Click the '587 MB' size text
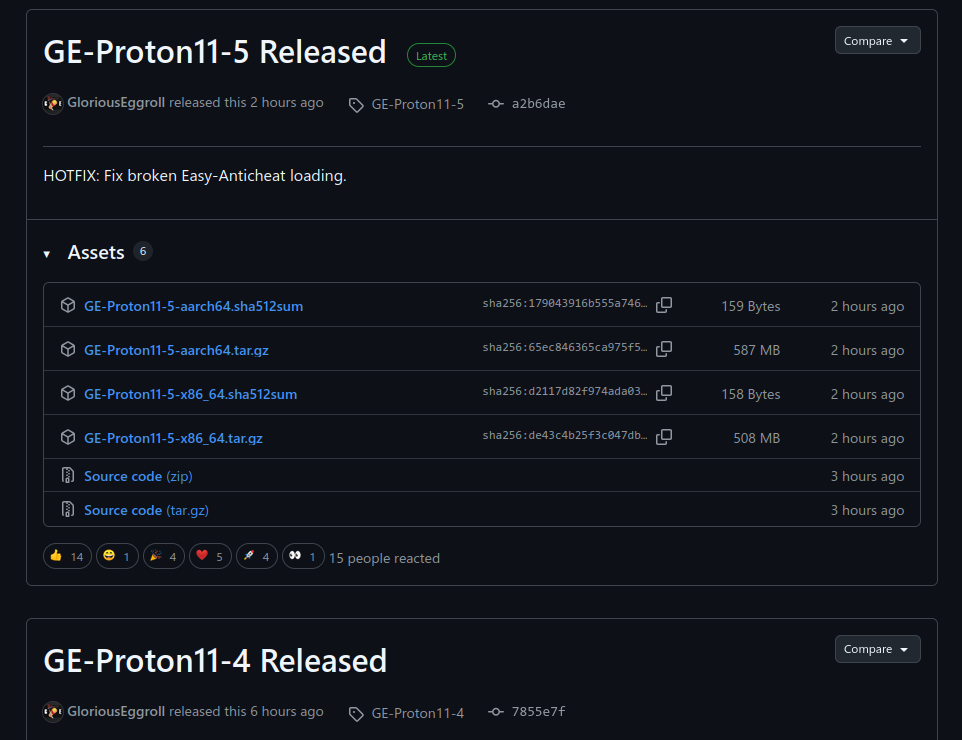Screen dimensions: 962x740 coord(756,350)
